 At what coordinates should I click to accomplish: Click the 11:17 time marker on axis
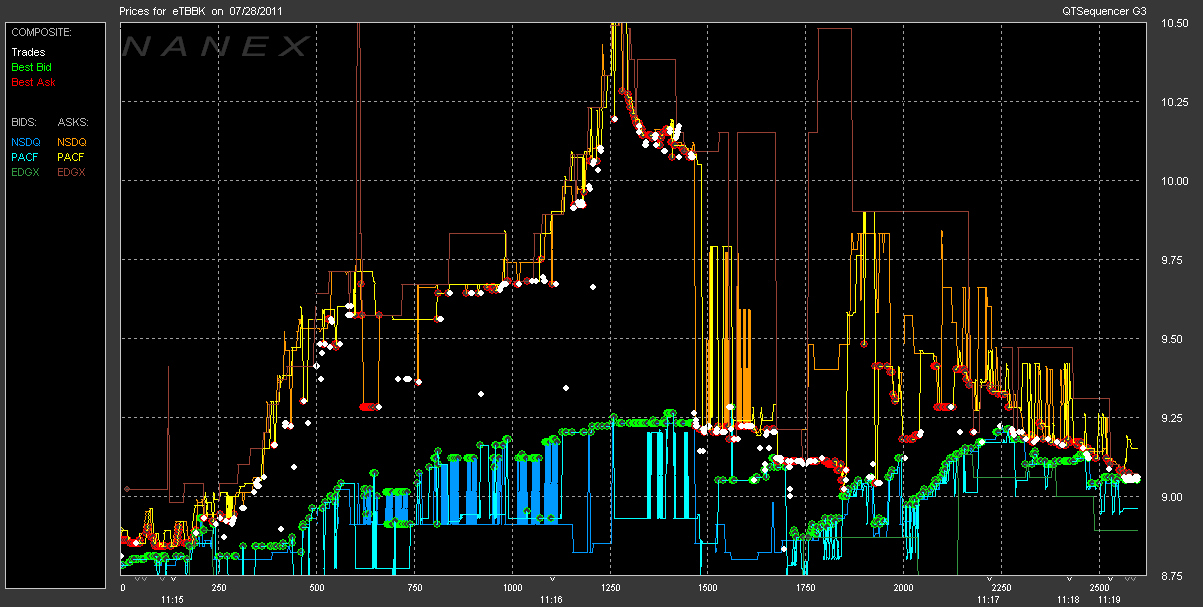pyautogui.click(x=989, y=600)
